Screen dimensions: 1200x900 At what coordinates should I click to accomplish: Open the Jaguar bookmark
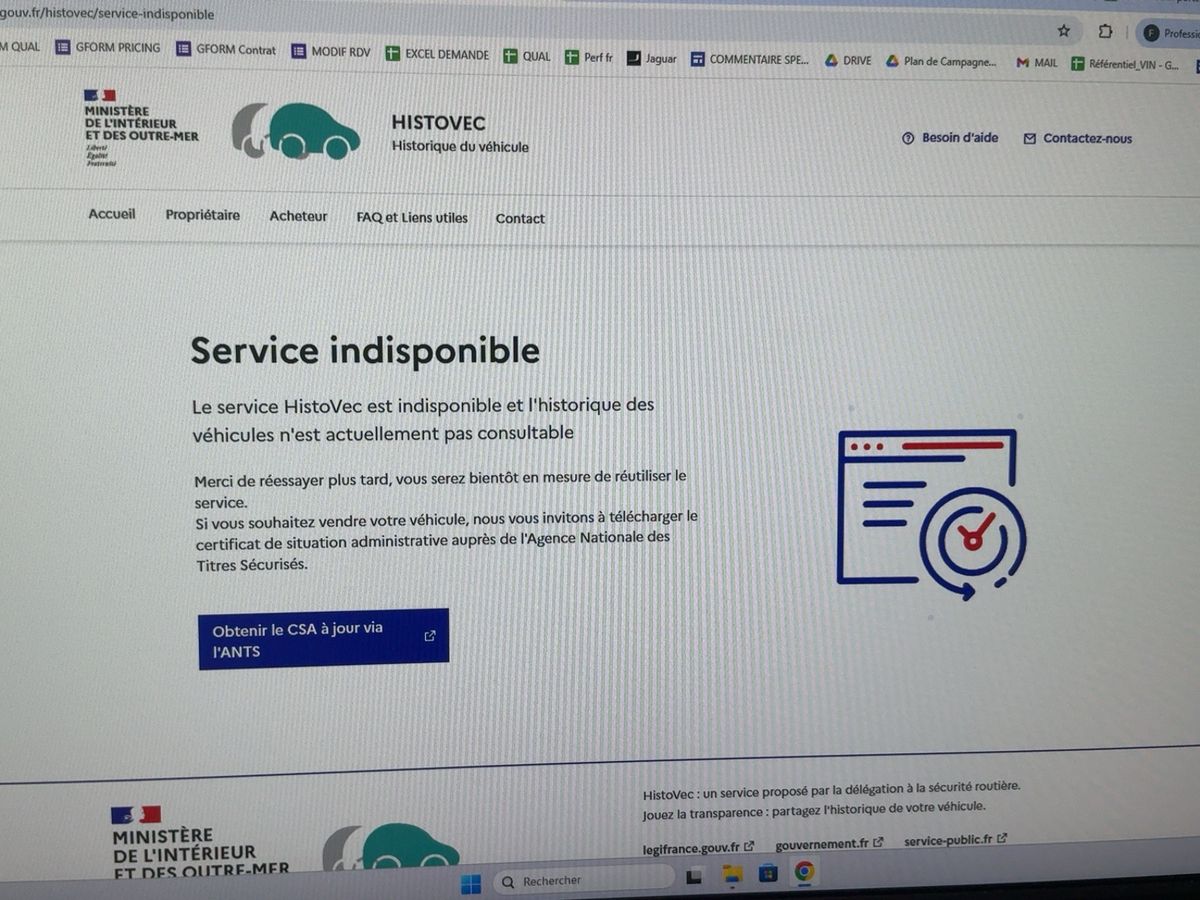pos(652,58)
